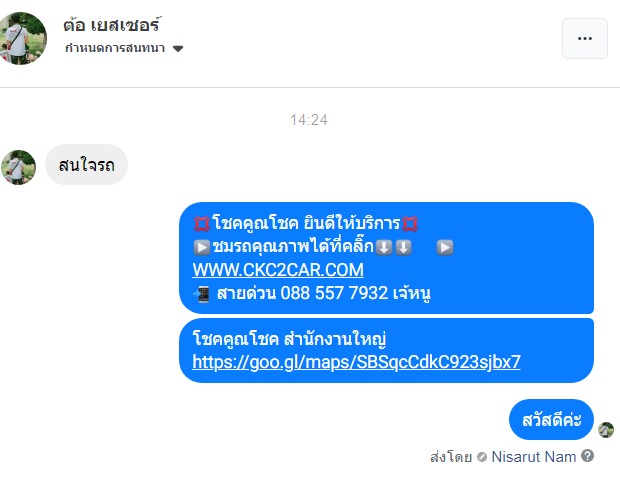Click the 14:24 timestamp

pos(309,120)
